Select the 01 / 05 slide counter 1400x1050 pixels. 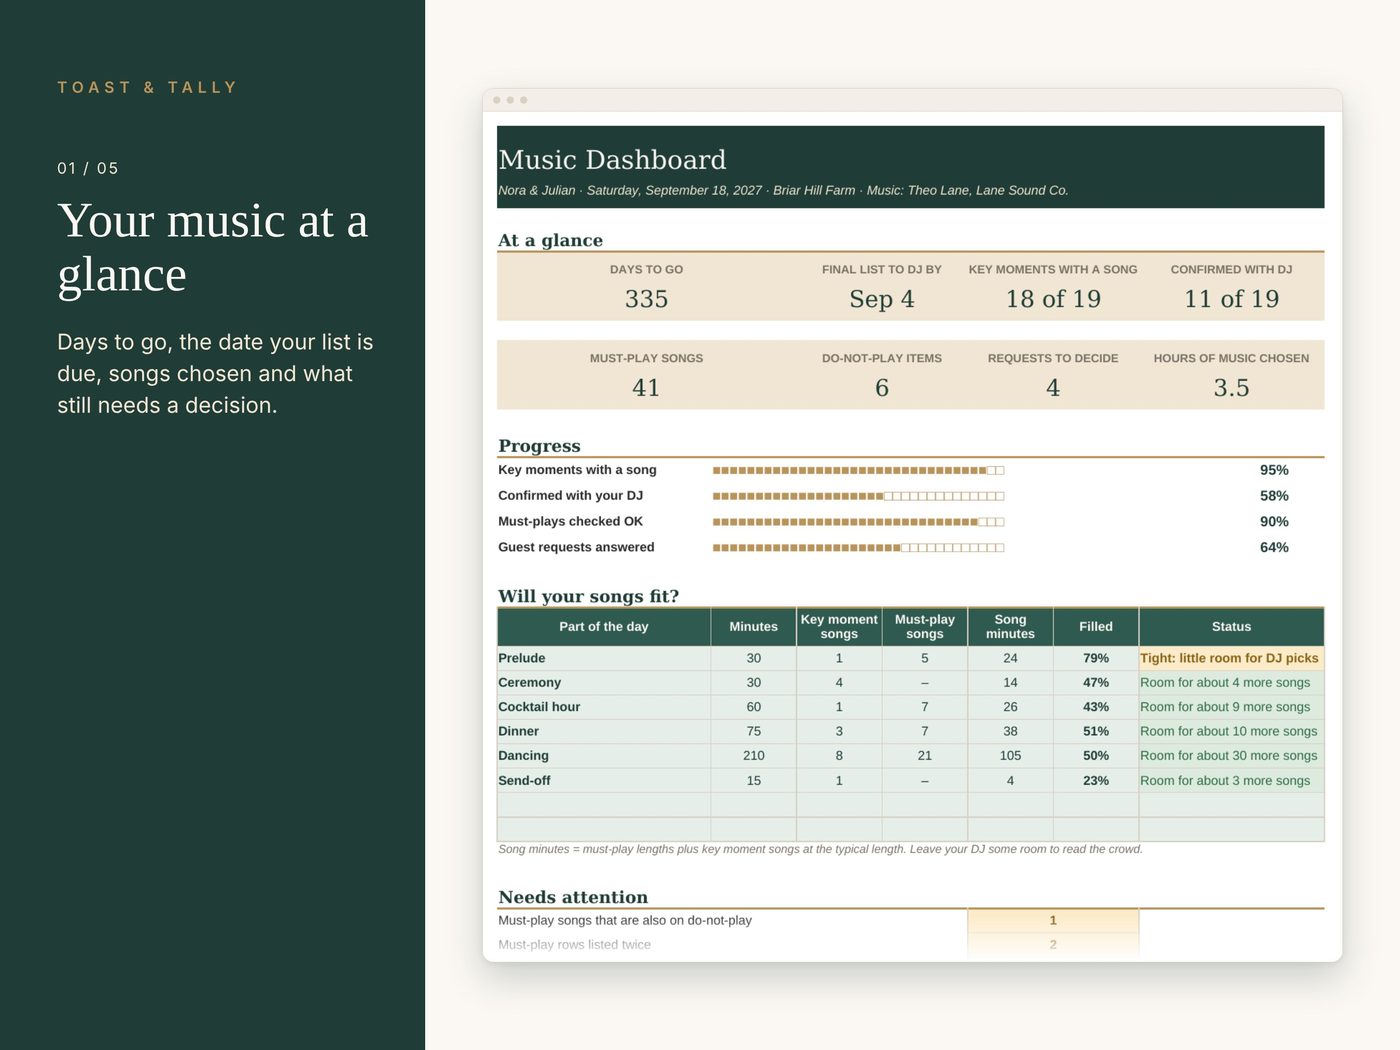coord(88,168)
